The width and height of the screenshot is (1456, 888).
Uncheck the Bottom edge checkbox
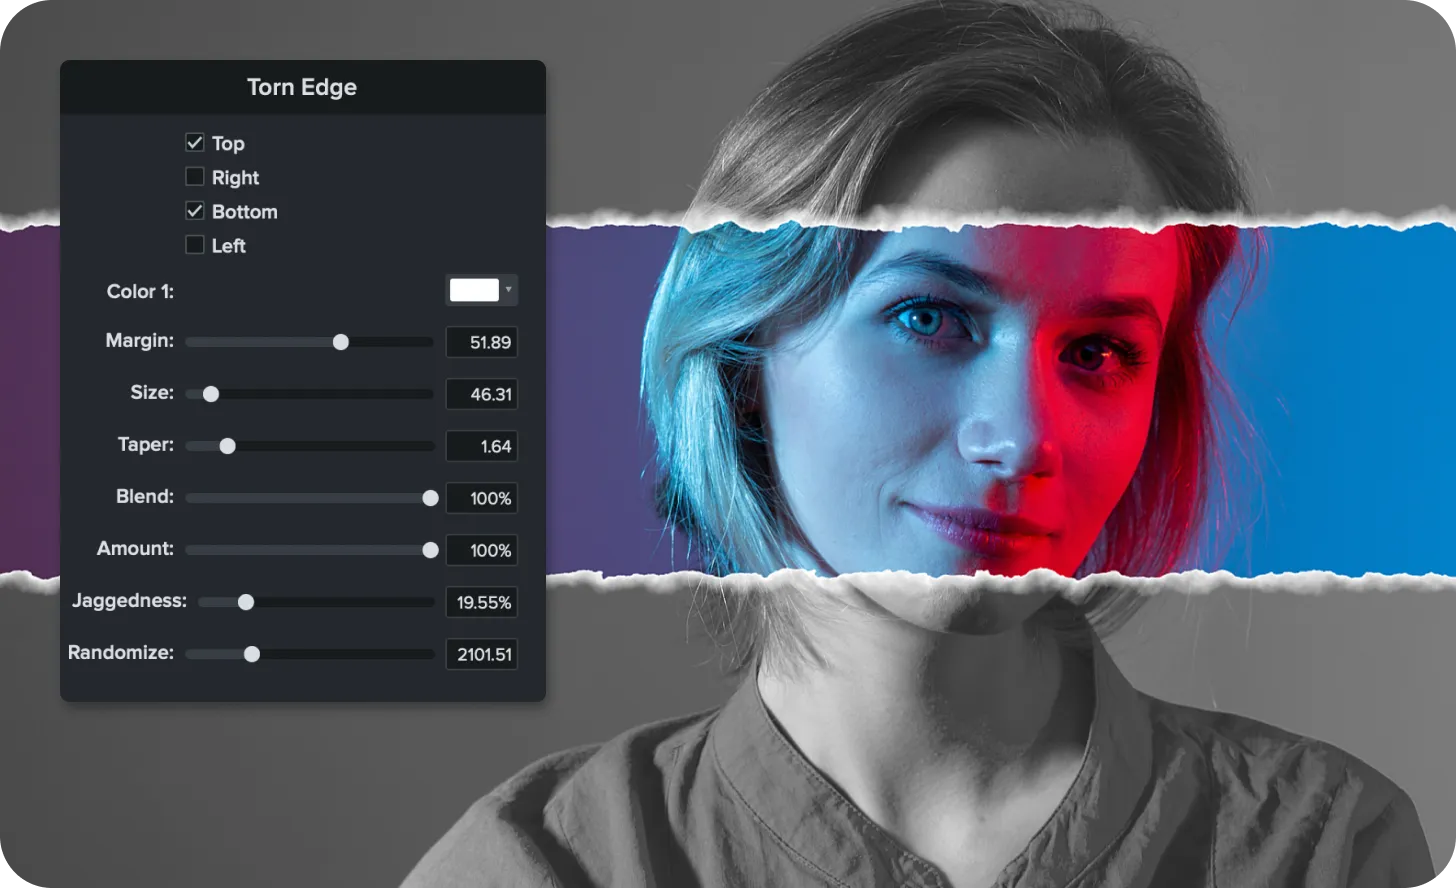click(x=195, y=210)
